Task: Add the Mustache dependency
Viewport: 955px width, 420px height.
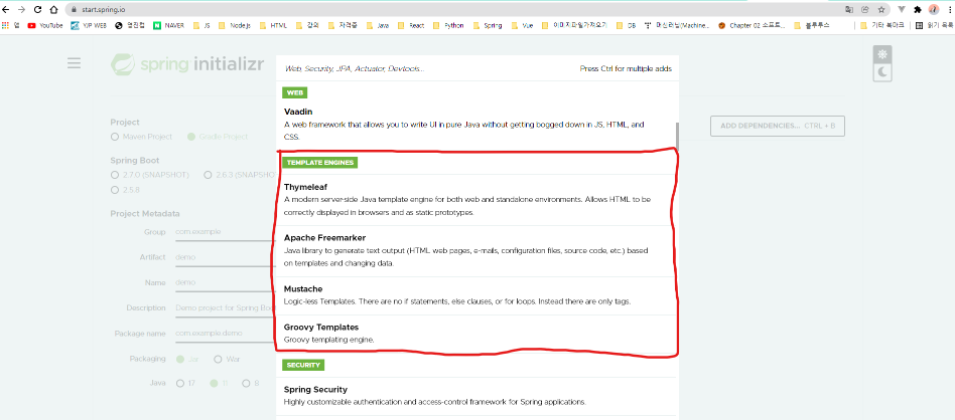Action: (x=476, y=296)
